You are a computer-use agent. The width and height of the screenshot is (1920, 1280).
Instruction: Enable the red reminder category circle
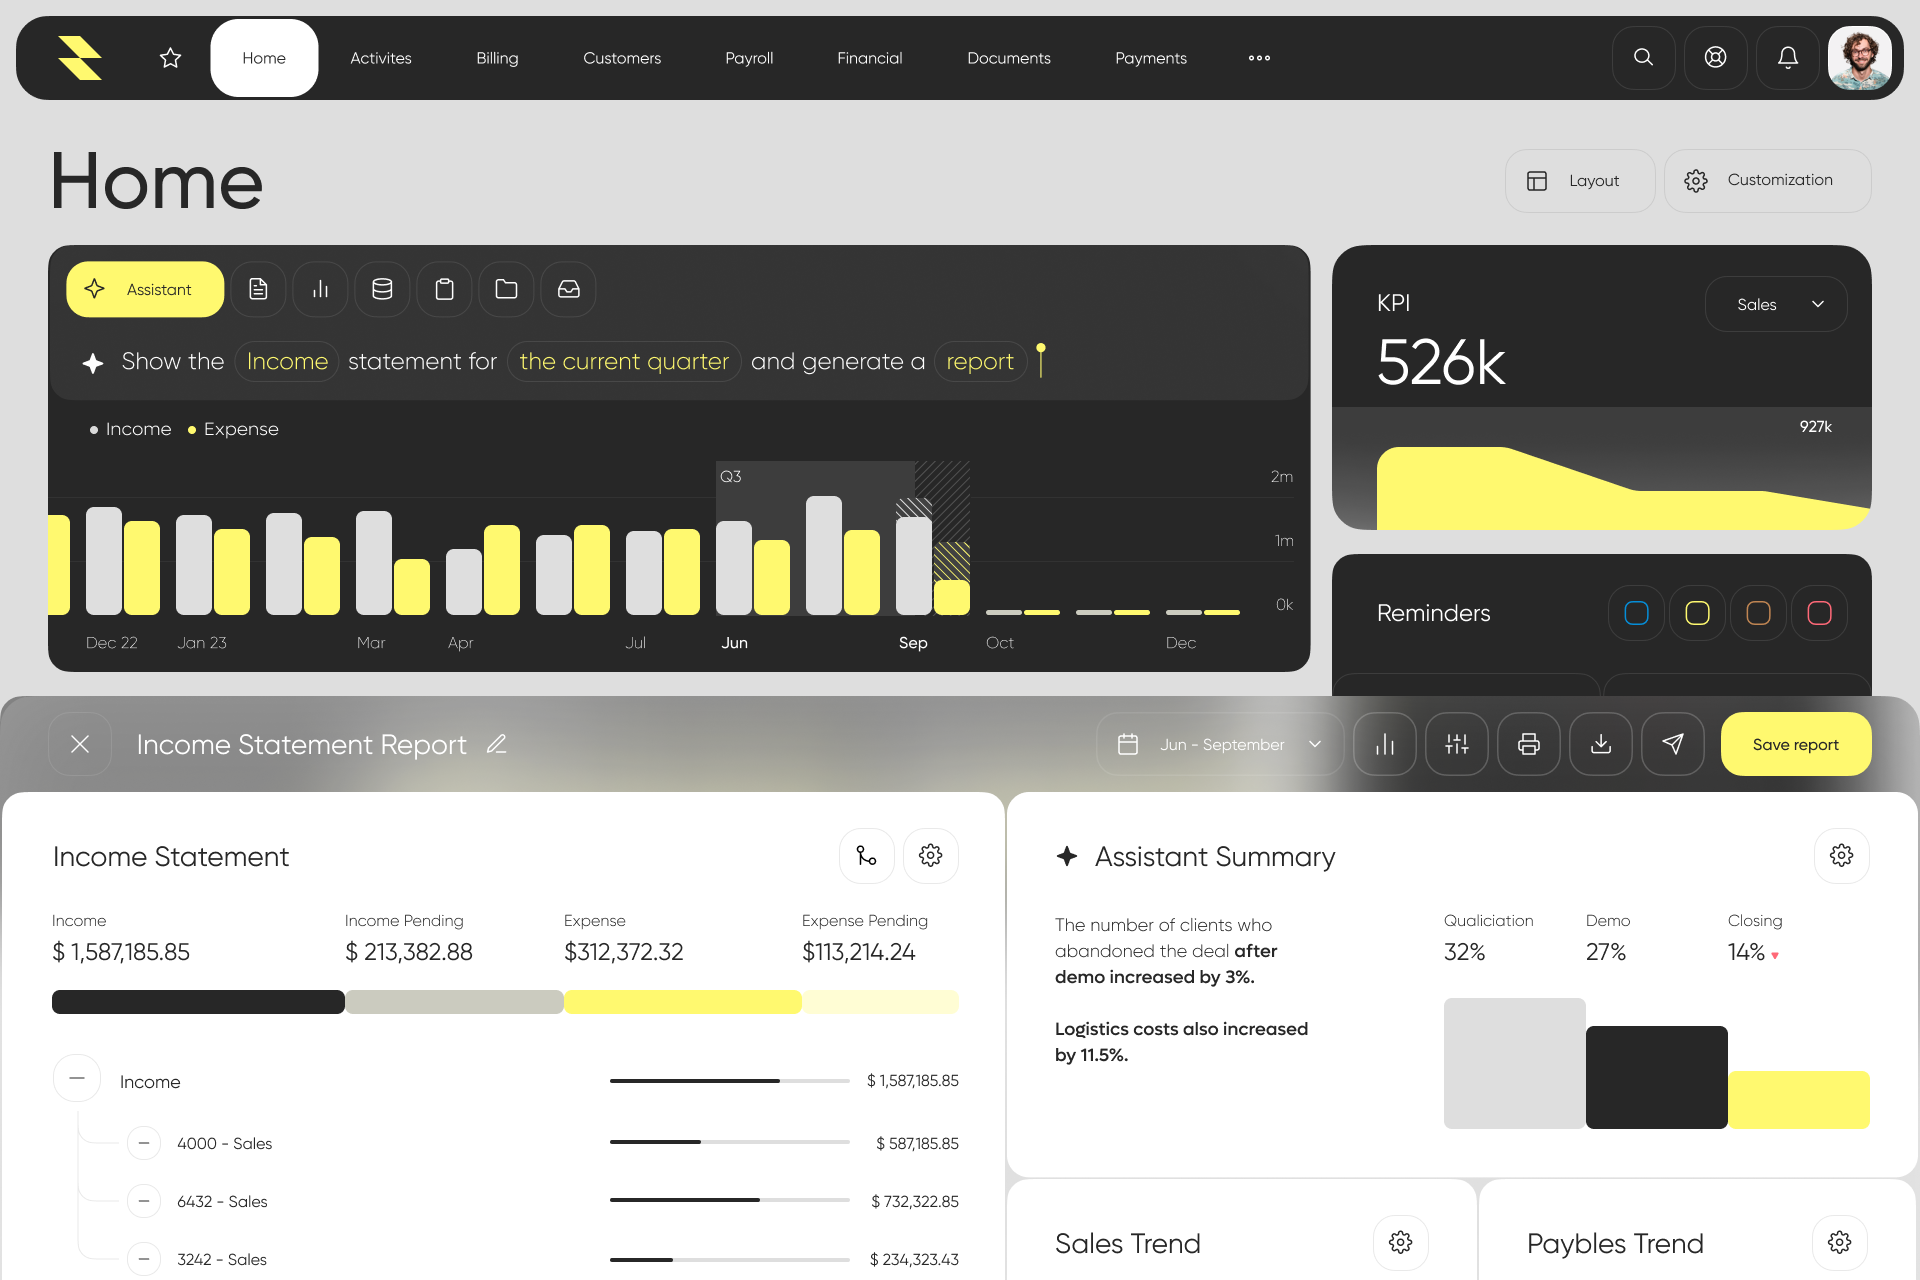1819,613
